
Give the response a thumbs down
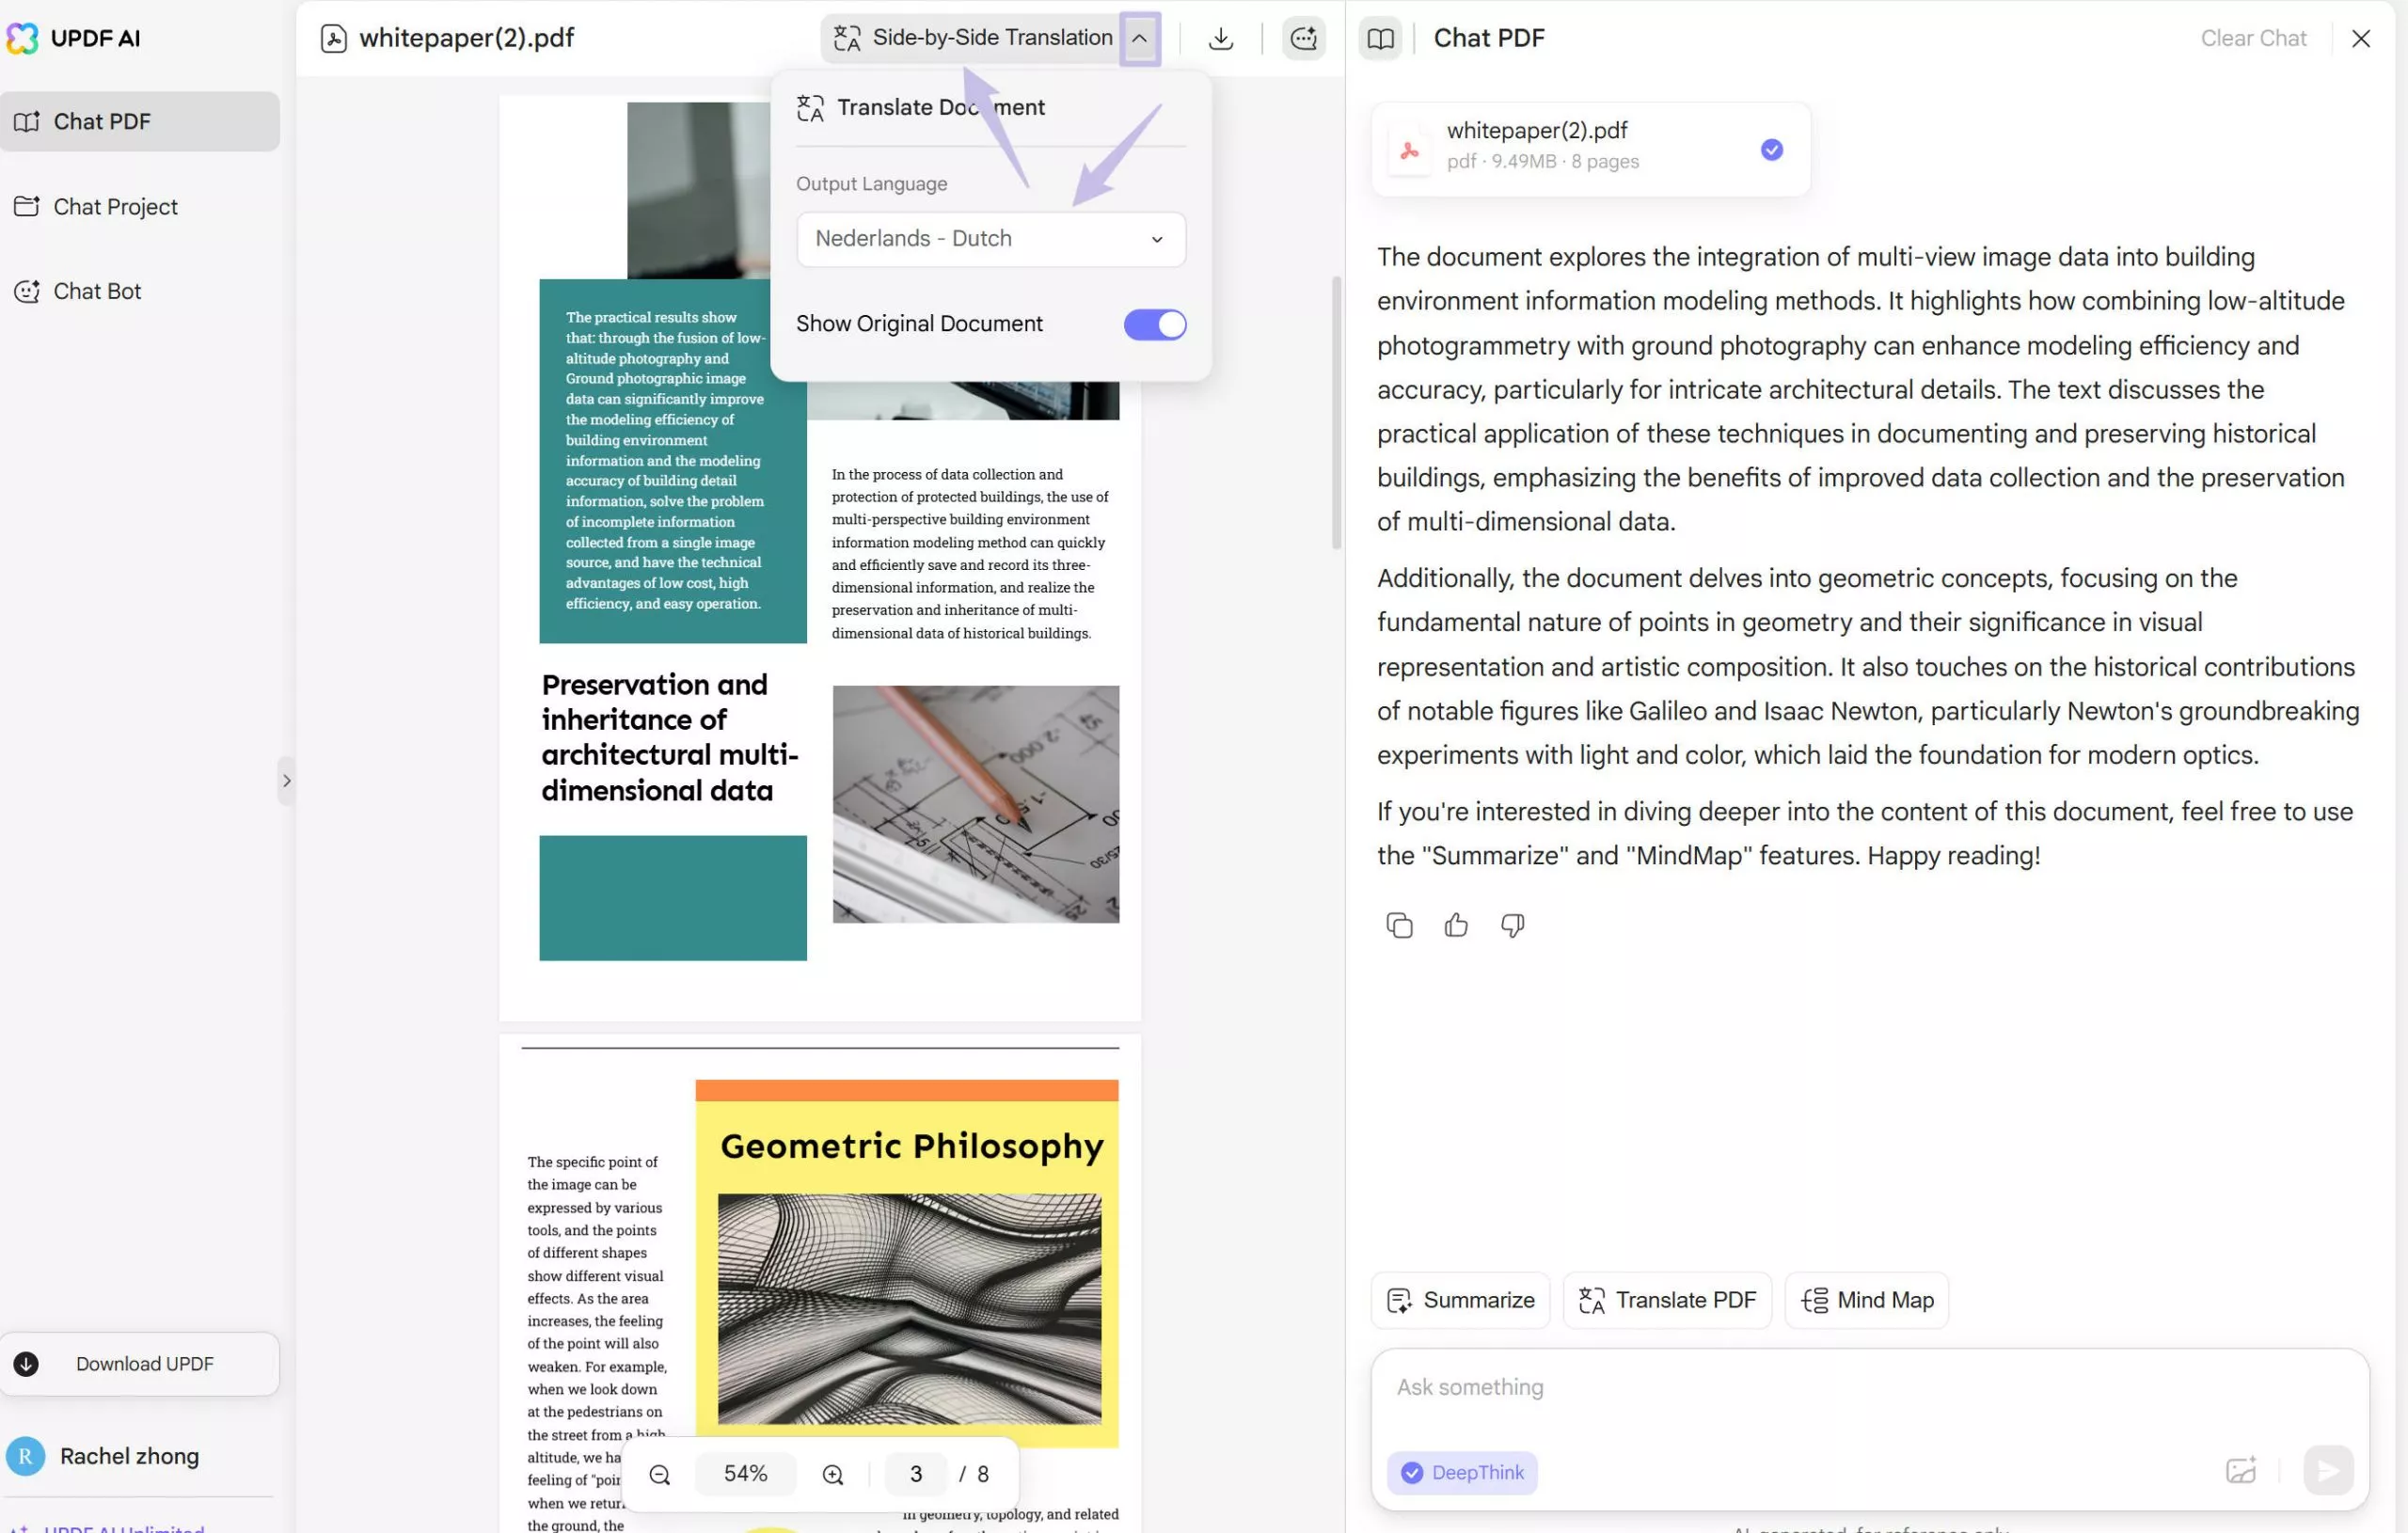(x=1512, y=925)
